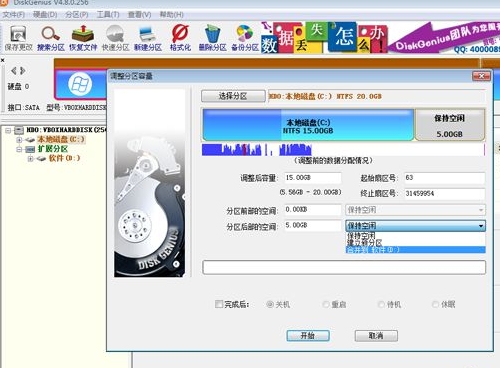Click the 调整后容量 size input field
500x368 pixels.
(313, 178)
